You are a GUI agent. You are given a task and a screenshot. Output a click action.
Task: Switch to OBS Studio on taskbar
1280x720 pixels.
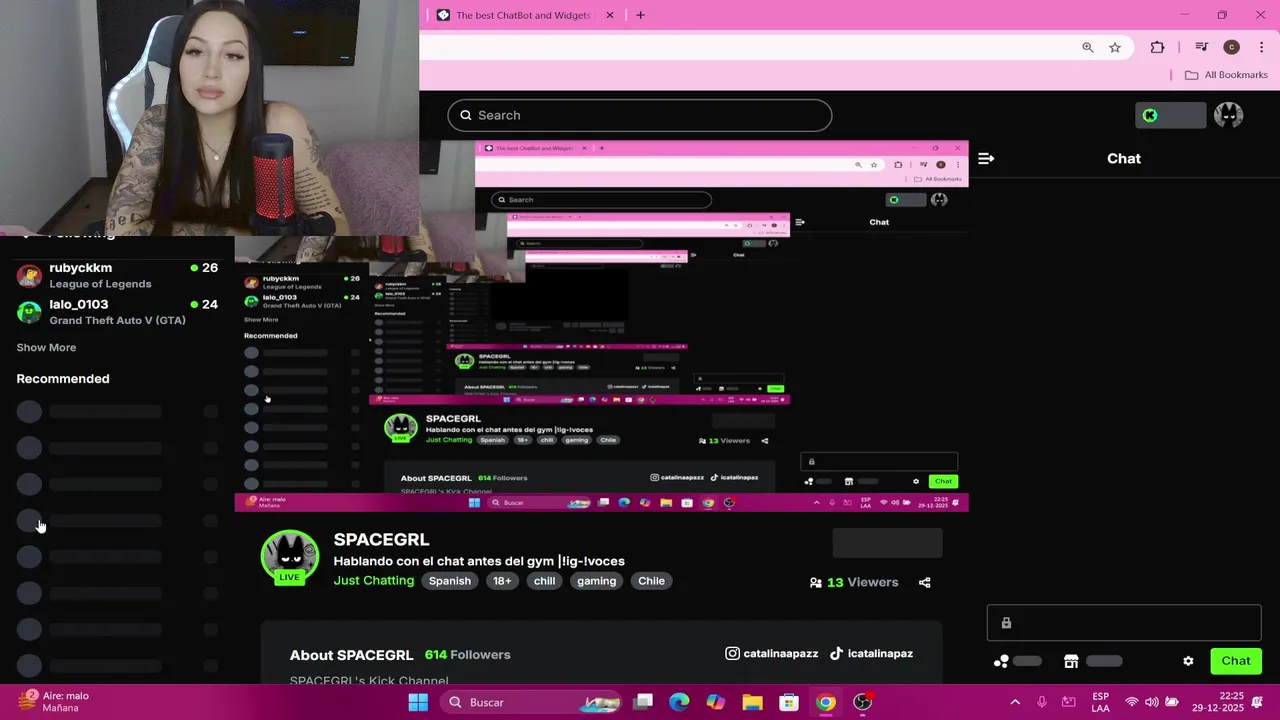[862, 702]
